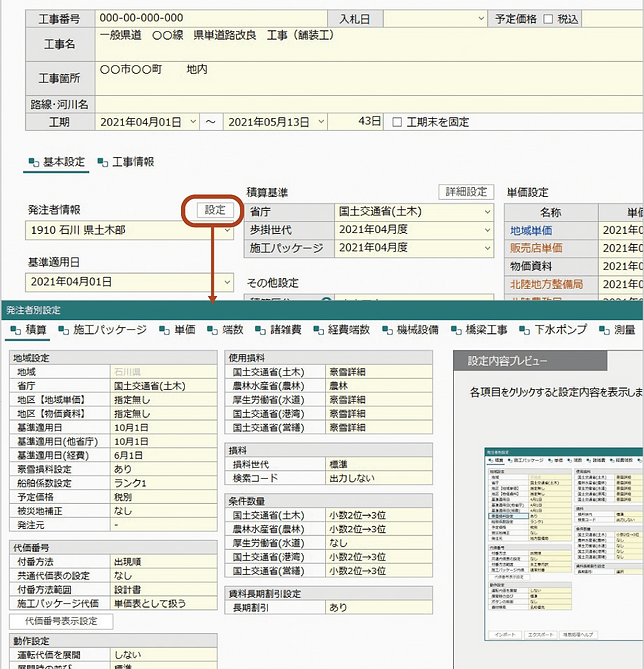Open the 単価 tab
Image resolution: width=644 pixels, height=669 pixels.
pos(177,330)
